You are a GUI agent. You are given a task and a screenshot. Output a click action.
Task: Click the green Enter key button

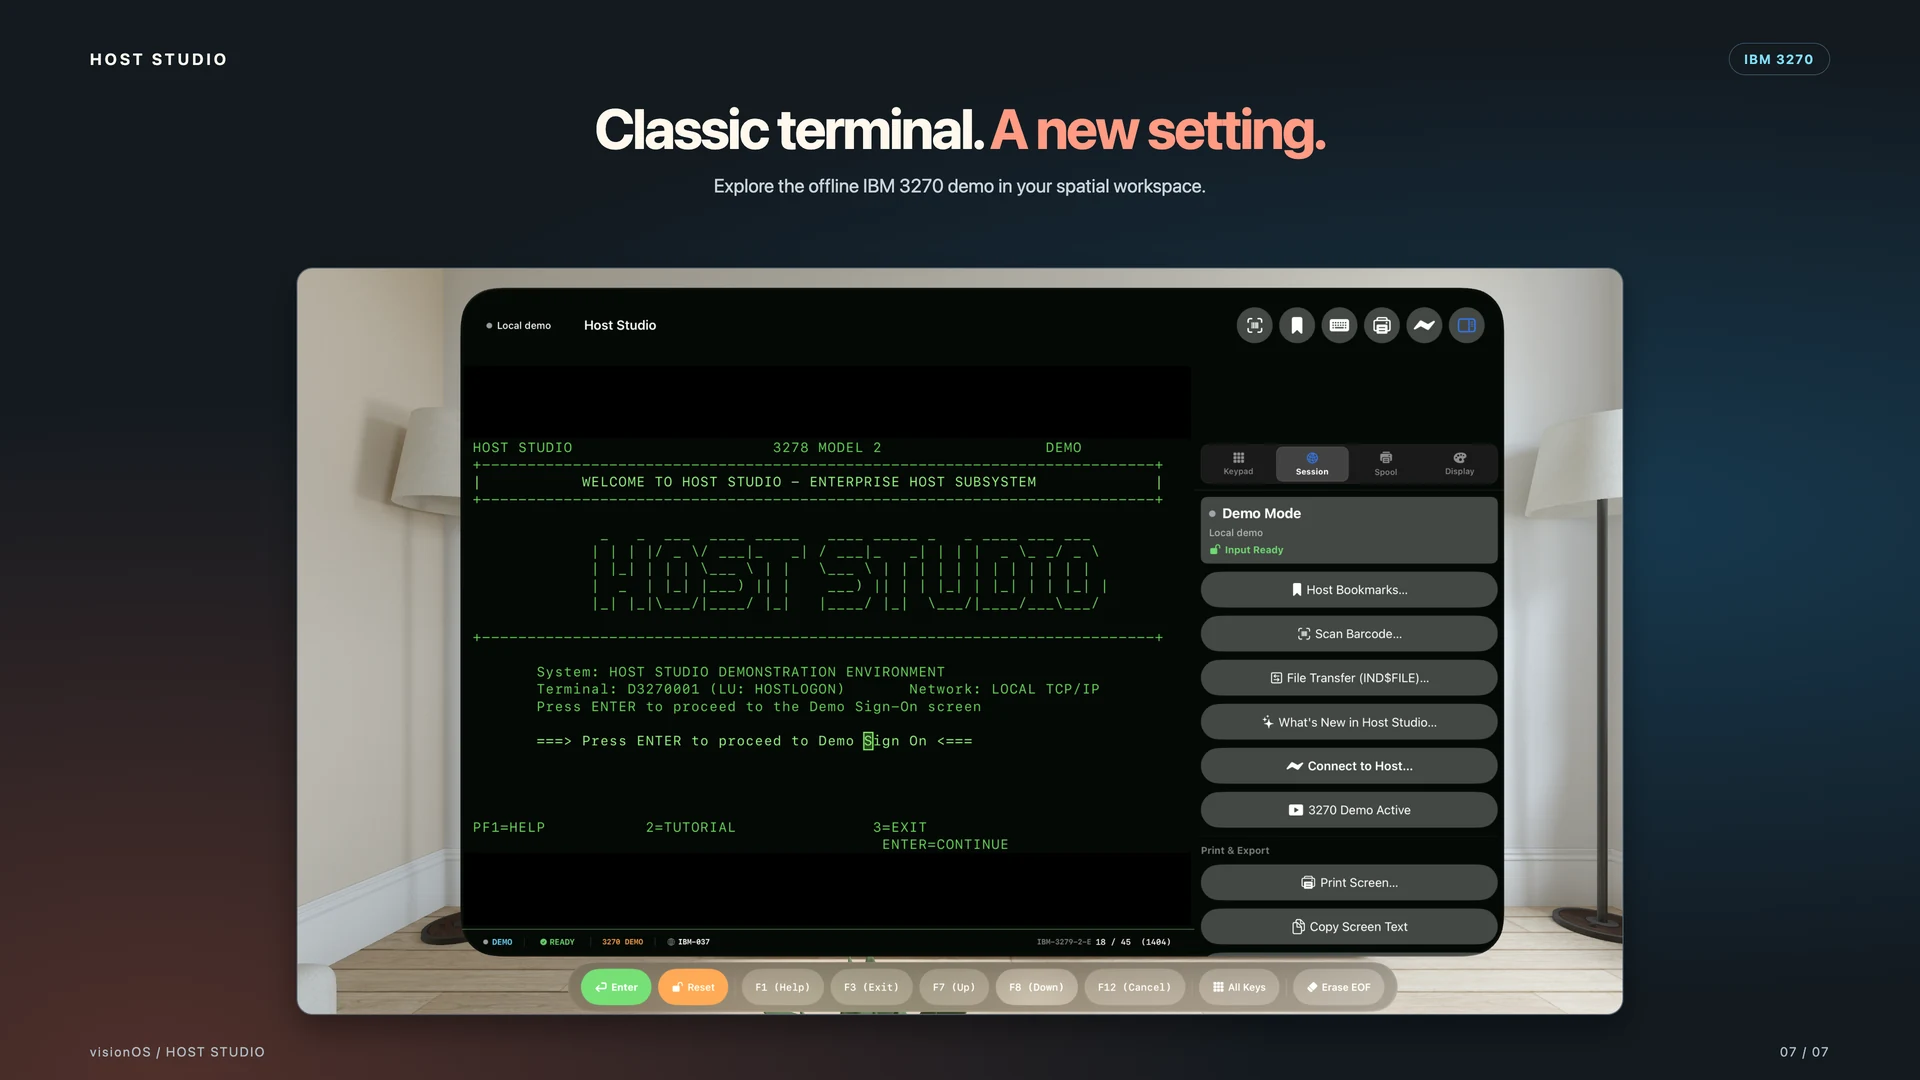(x=616, y=987)
